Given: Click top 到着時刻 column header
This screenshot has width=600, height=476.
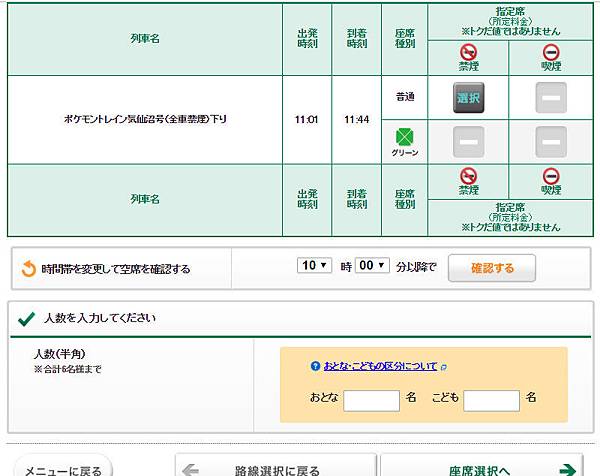Looking at the screenshot, I should [357, 38].
